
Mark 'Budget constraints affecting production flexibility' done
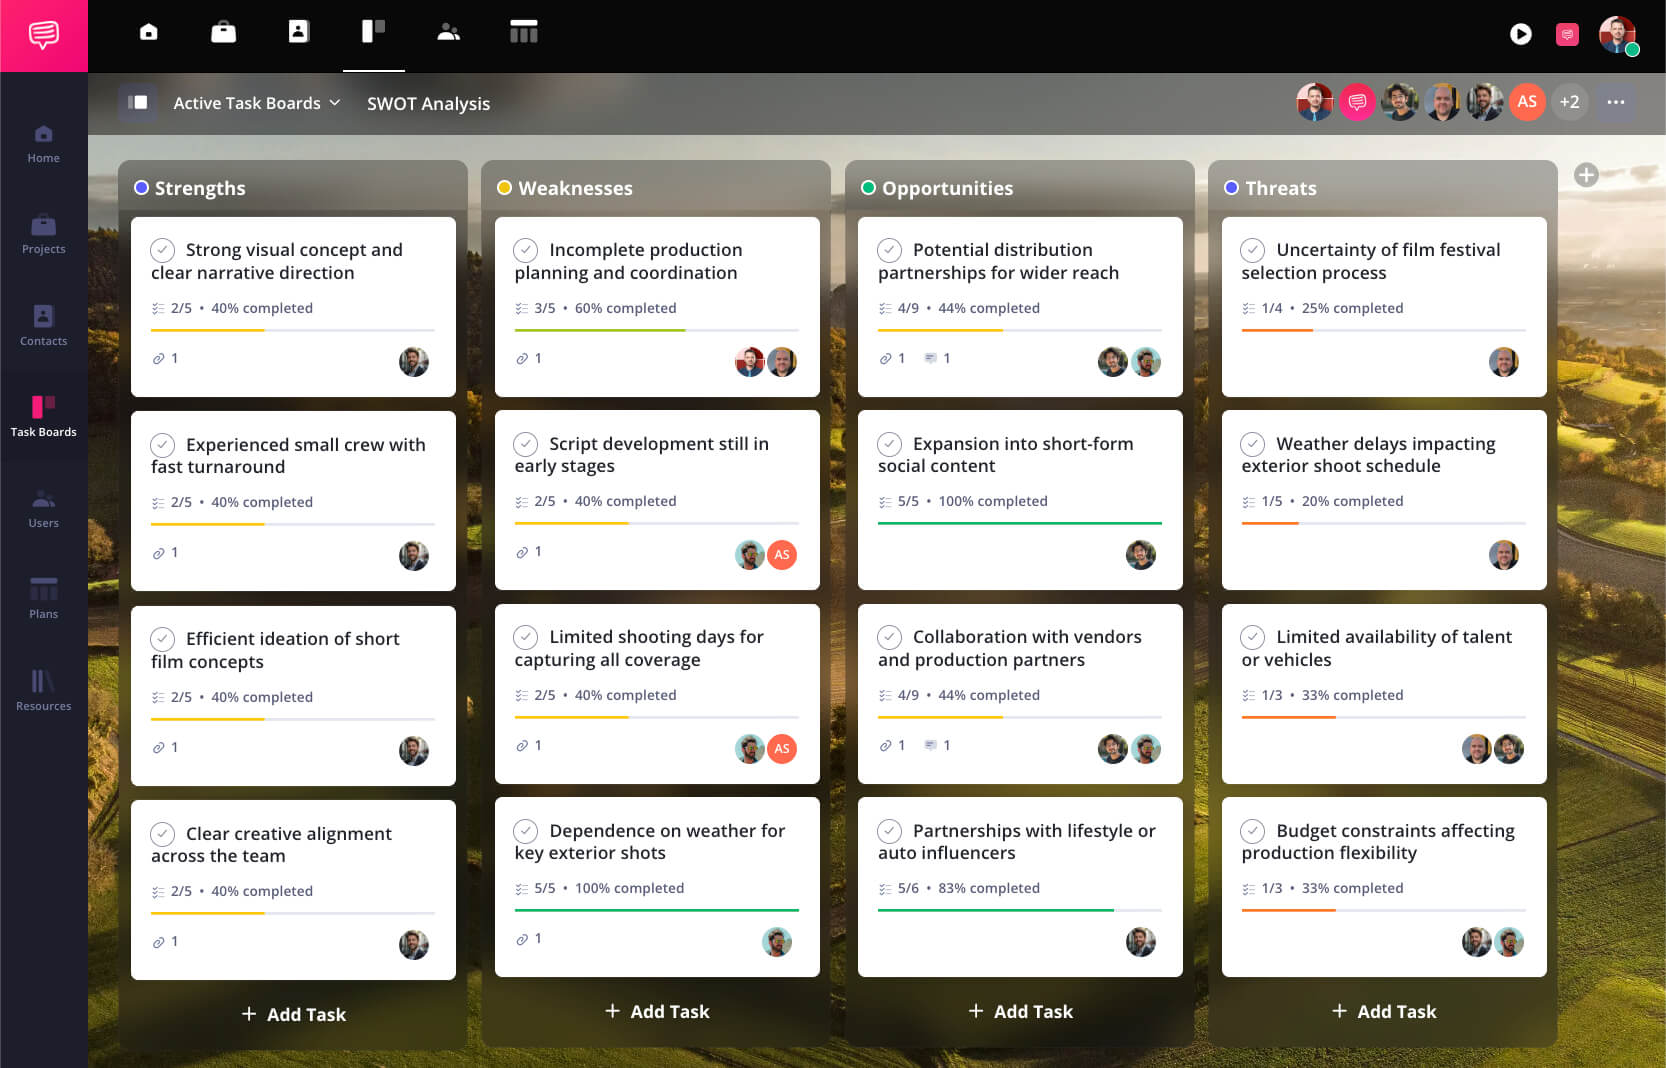[x=1253, y=831]
